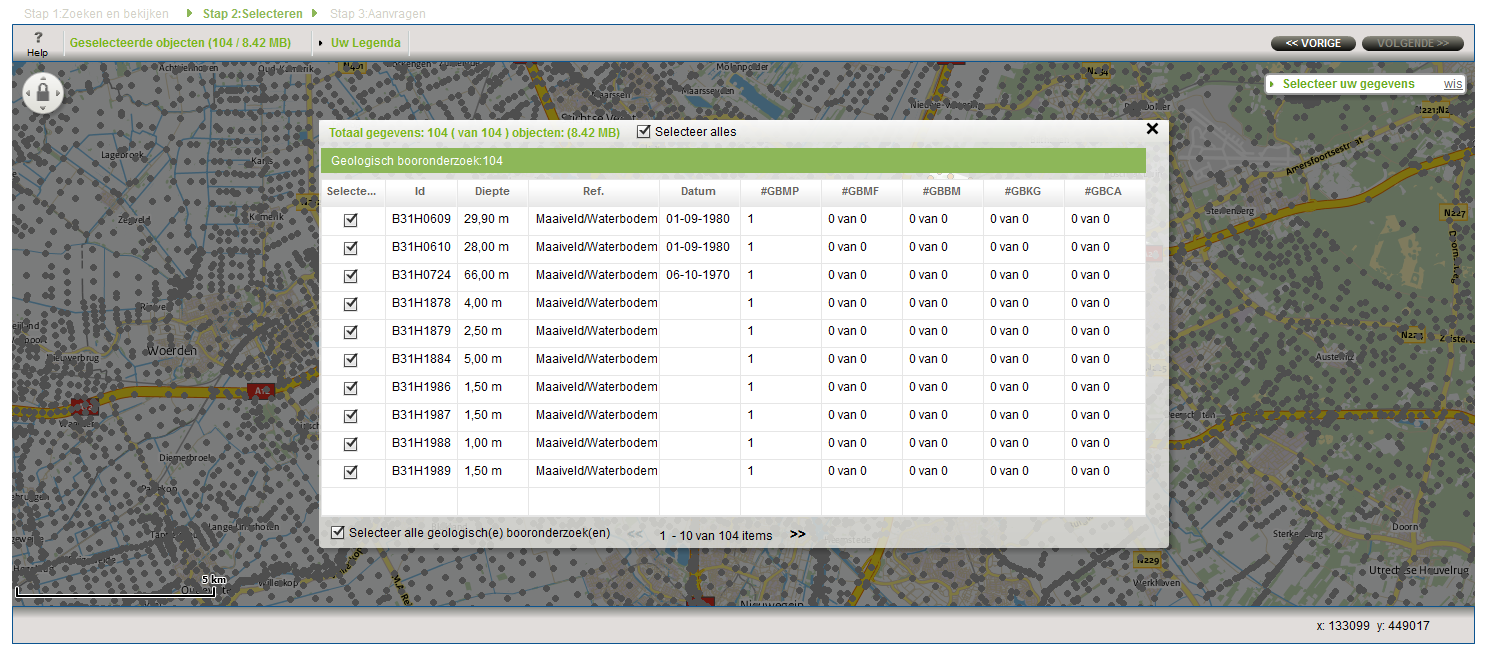Toggle Selecteer alle geologisch(e) booronderzoek(en) checkbox
The image size is (1492, 650).
[x=338, y=533]
